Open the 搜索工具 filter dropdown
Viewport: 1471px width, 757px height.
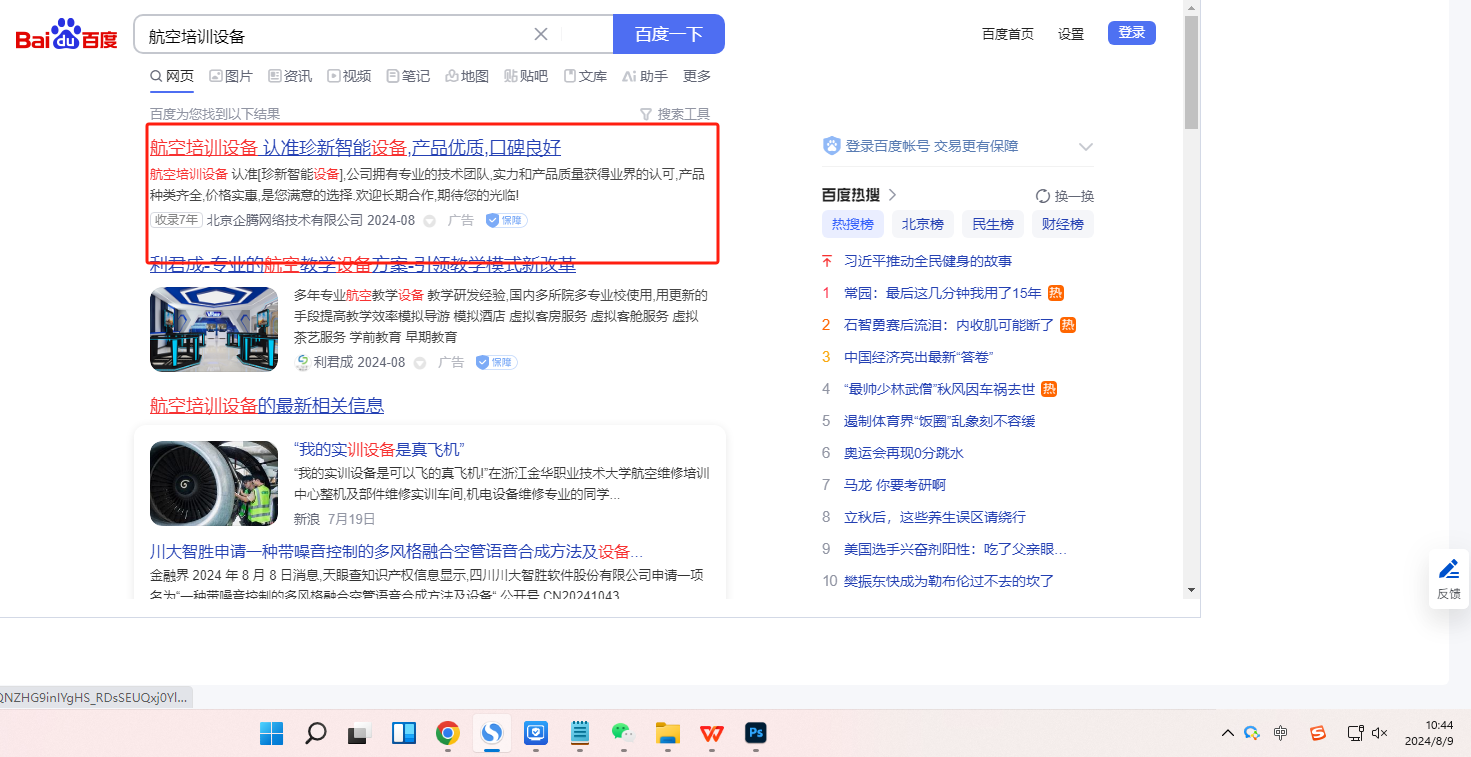[675, 114]
